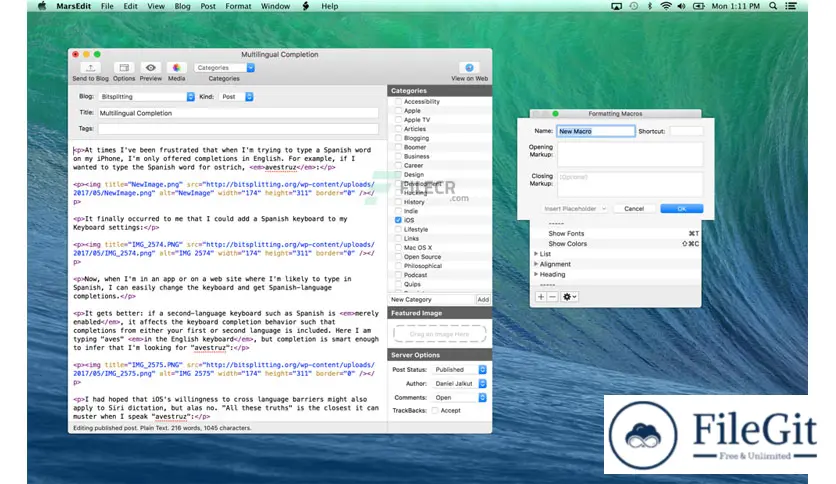This screenshot has height=484, width=836.
Task: Click the New Category text field
Action: pyautogui.click(x=432, y=300)
